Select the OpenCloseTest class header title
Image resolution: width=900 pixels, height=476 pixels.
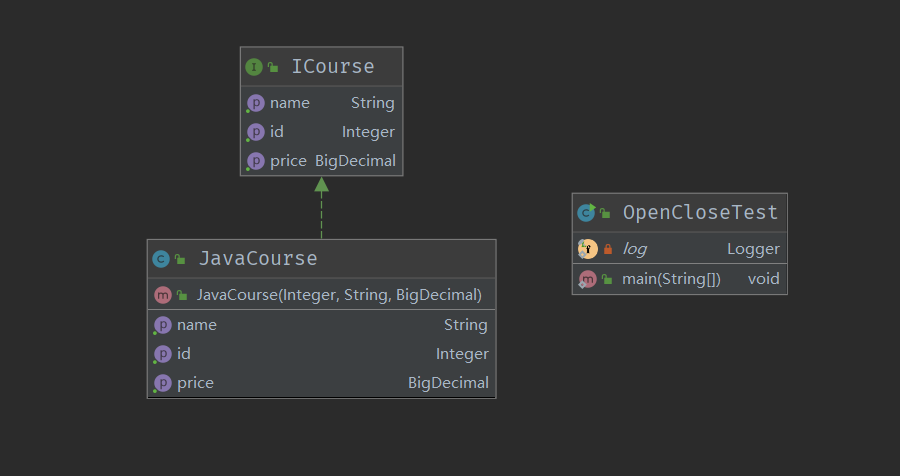(x=700, y=212)
